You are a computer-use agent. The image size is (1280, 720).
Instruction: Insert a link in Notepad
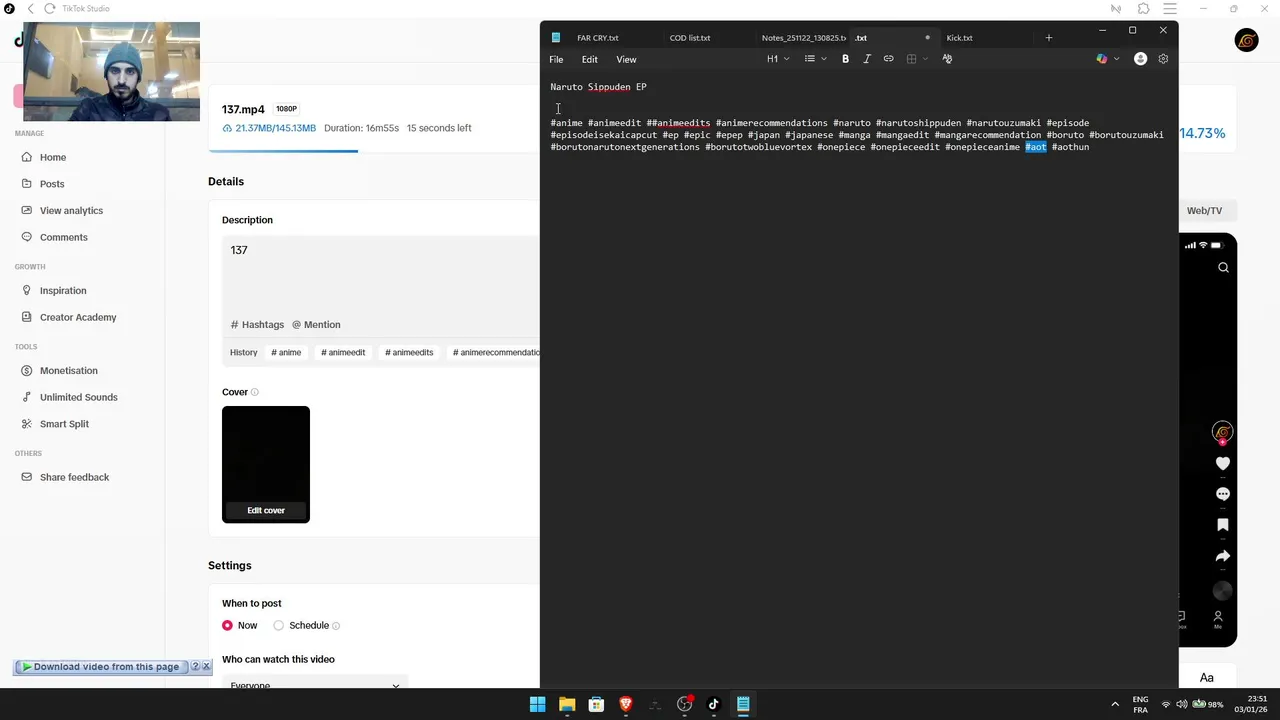tap(888, 59)
